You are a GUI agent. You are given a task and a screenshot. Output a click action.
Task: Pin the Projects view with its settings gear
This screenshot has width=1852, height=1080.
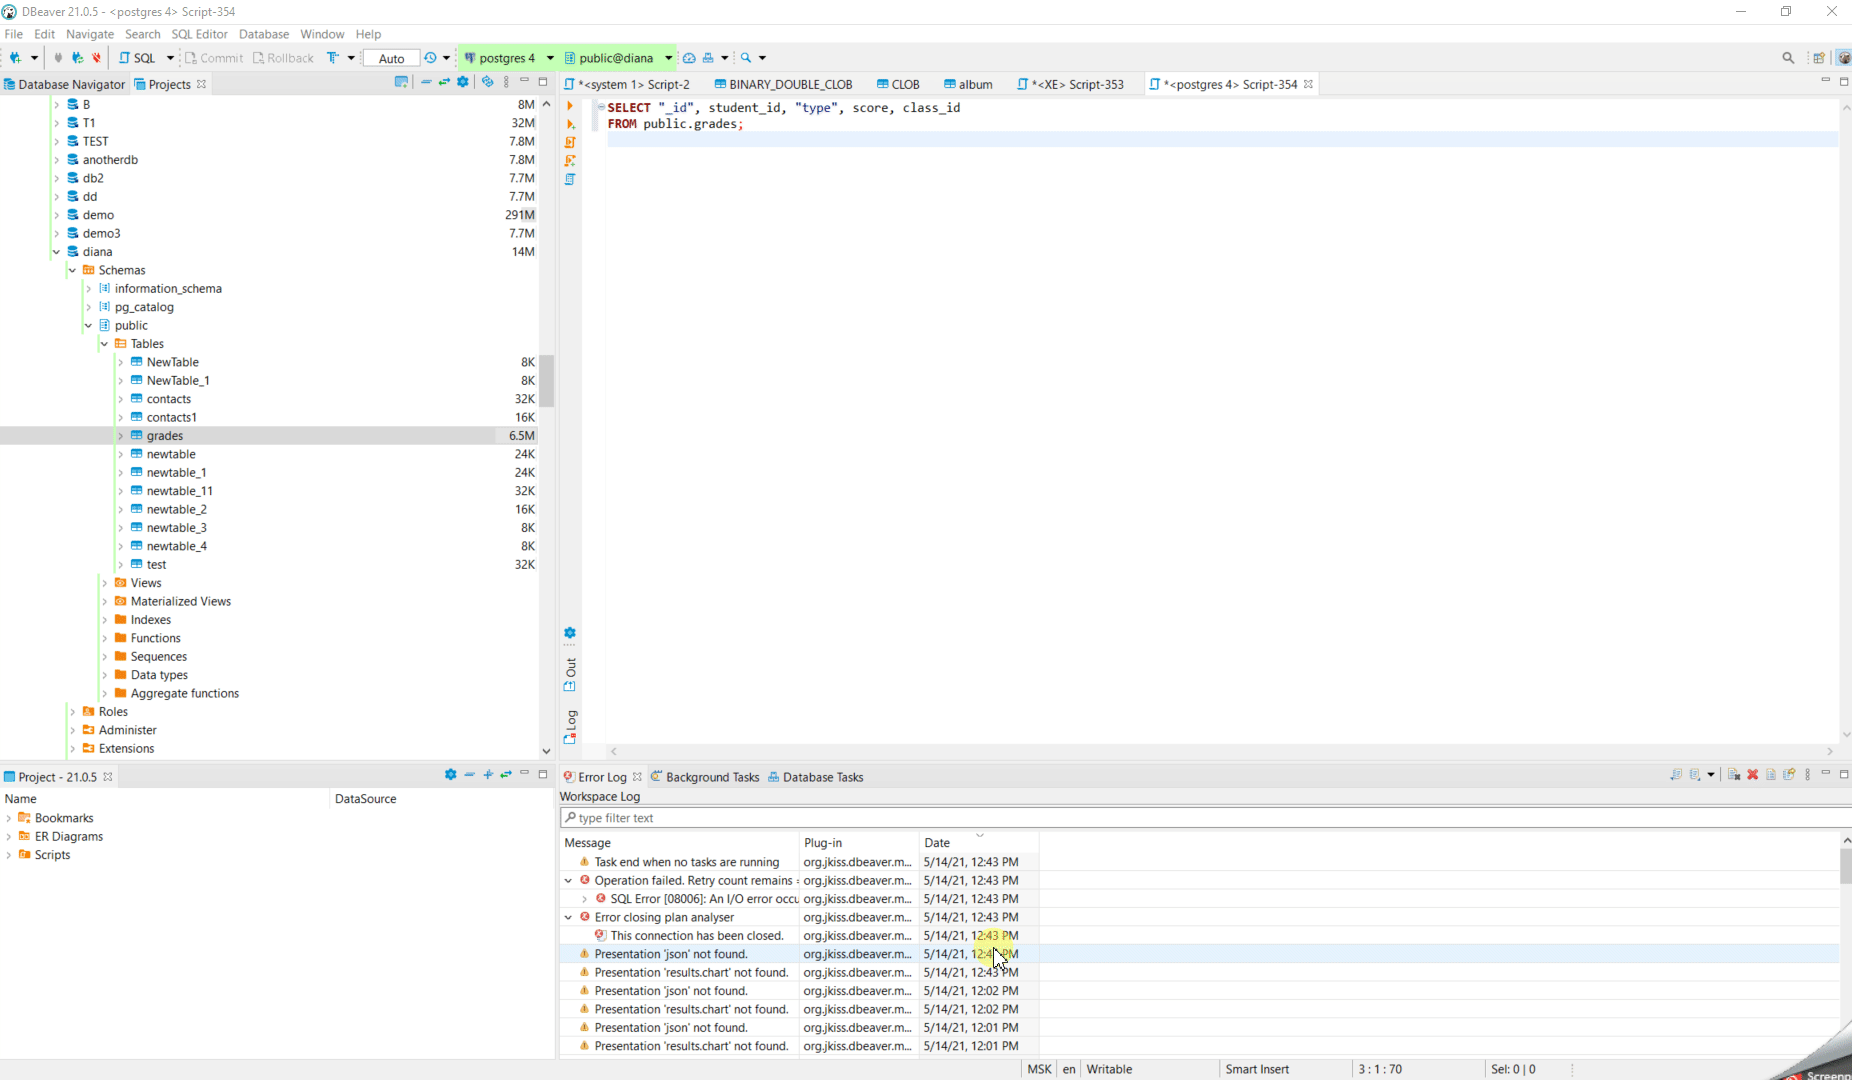(462, 82)
